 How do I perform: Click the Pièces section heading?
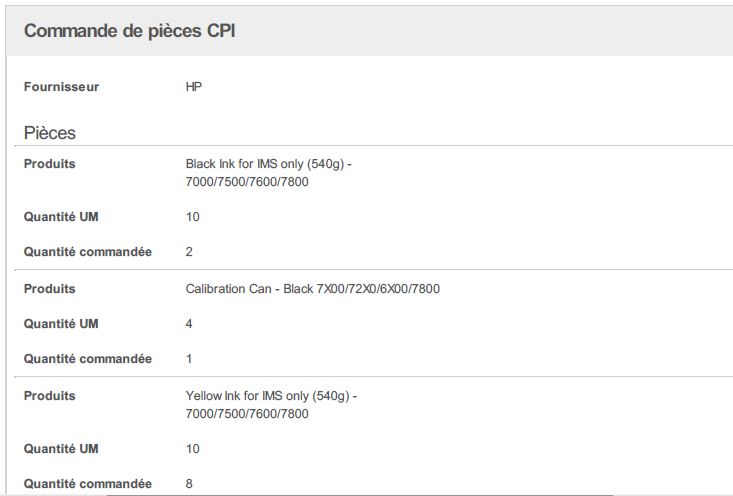coord(50,133)
